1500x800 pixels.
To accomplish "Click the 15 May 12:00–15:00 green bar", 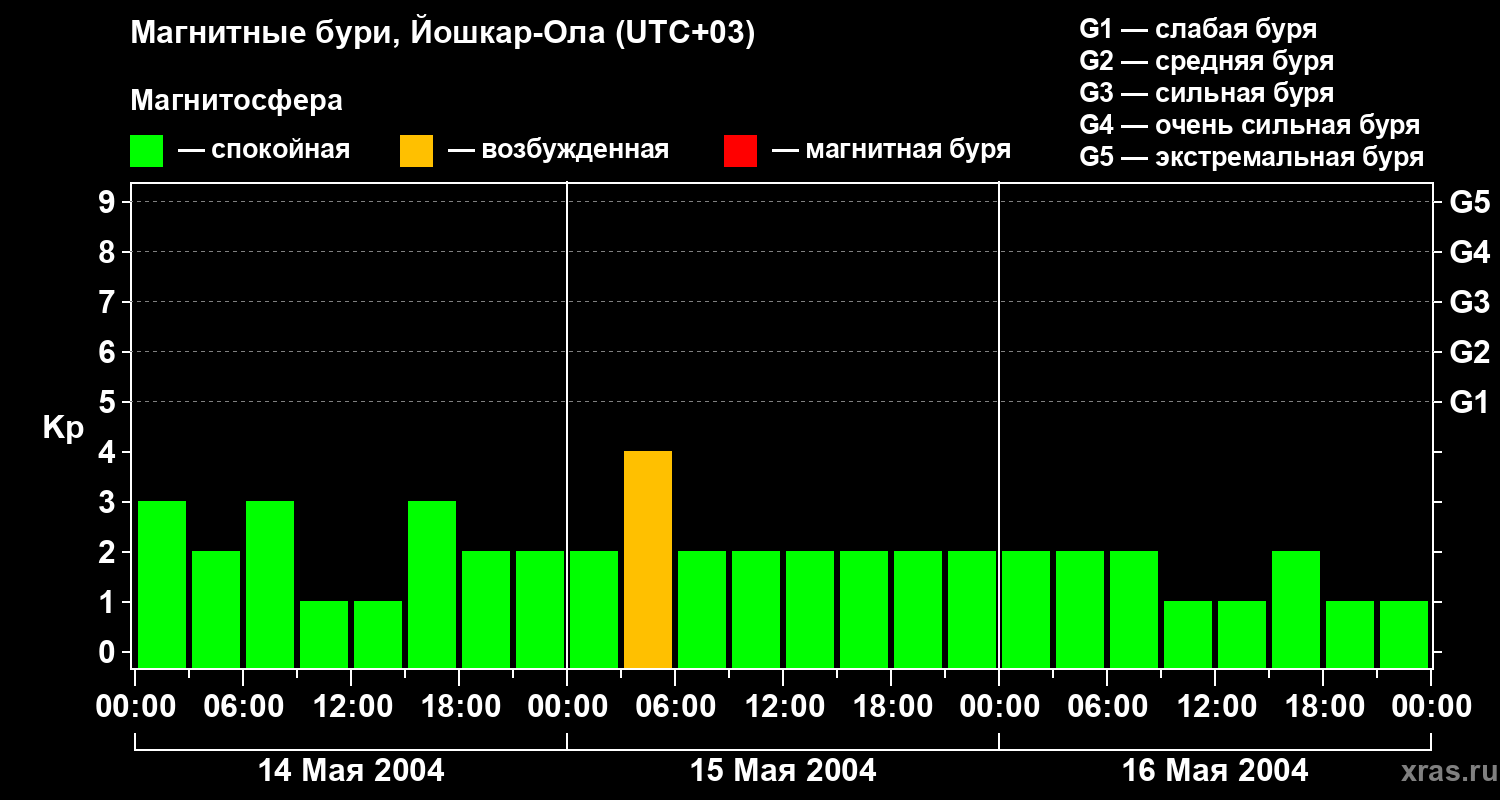I will click(x=810, y=610).
